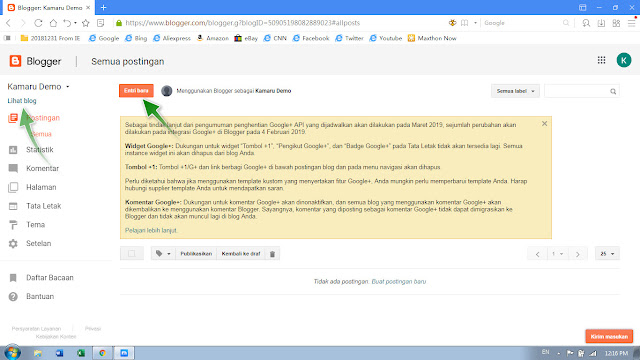Click the Statistik sidebar icon
The image size is (640, 360).
[x=13, y=150]
